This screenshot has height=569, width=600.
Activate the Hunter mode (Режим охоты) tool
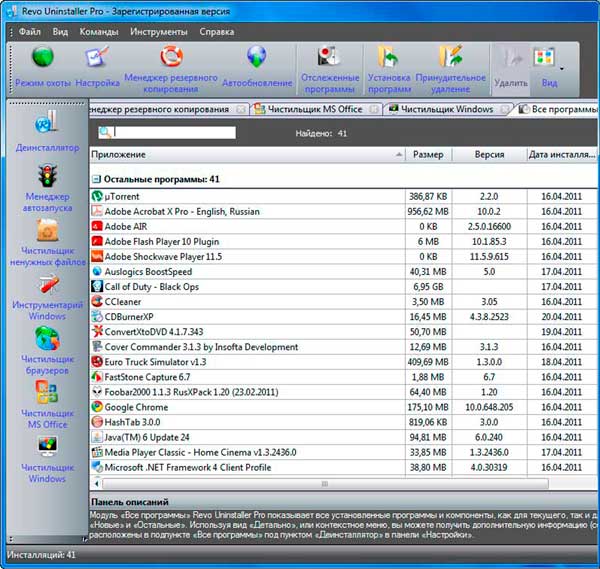pyautogui.click(x=43, y=68)
